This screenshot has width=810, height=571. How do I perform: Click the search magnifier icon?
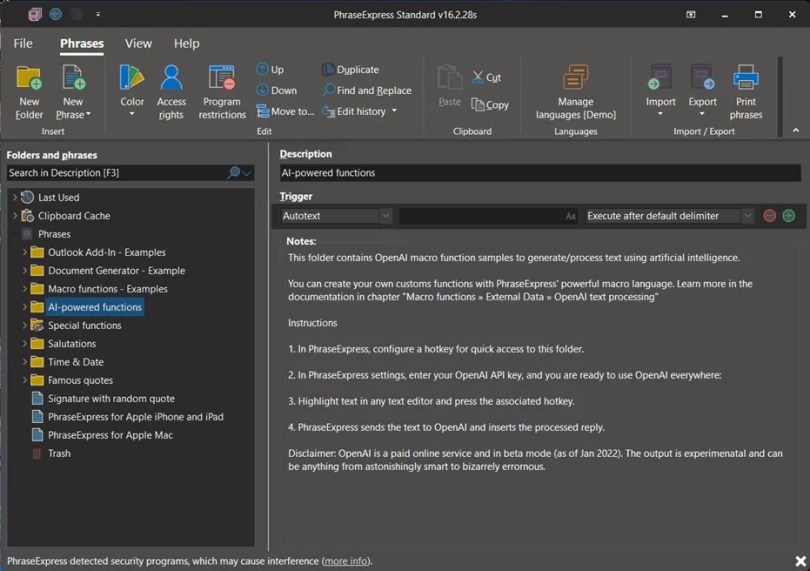(234, 173)
